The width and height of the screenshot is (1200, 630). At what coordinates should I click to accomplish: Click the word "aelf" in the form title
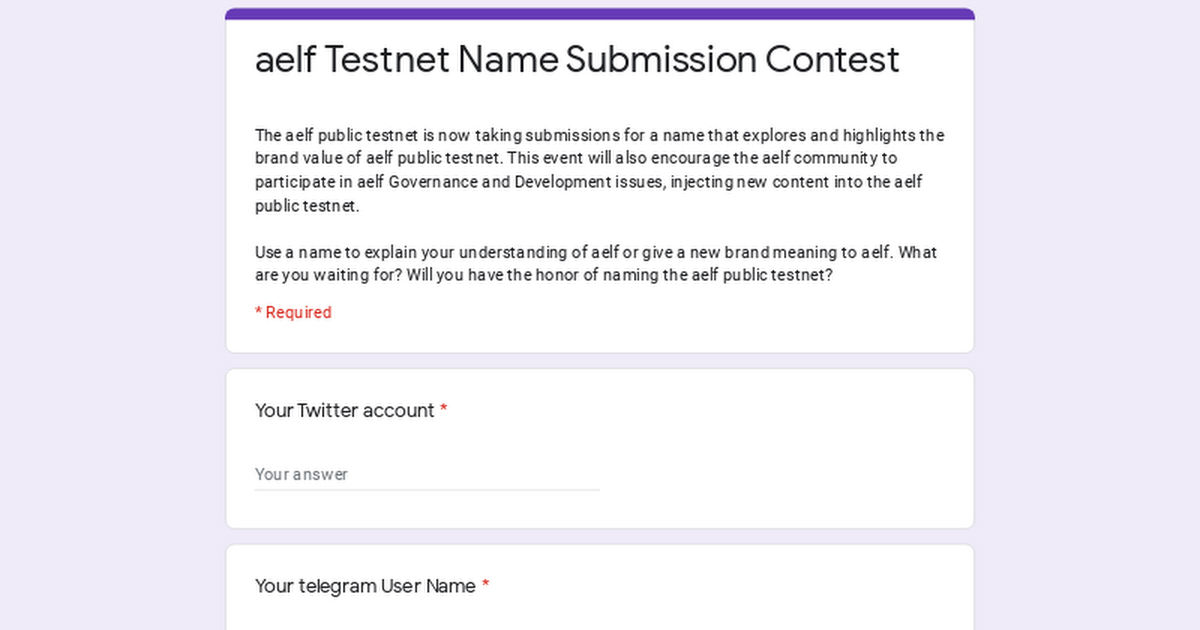[x=286, y=60]
